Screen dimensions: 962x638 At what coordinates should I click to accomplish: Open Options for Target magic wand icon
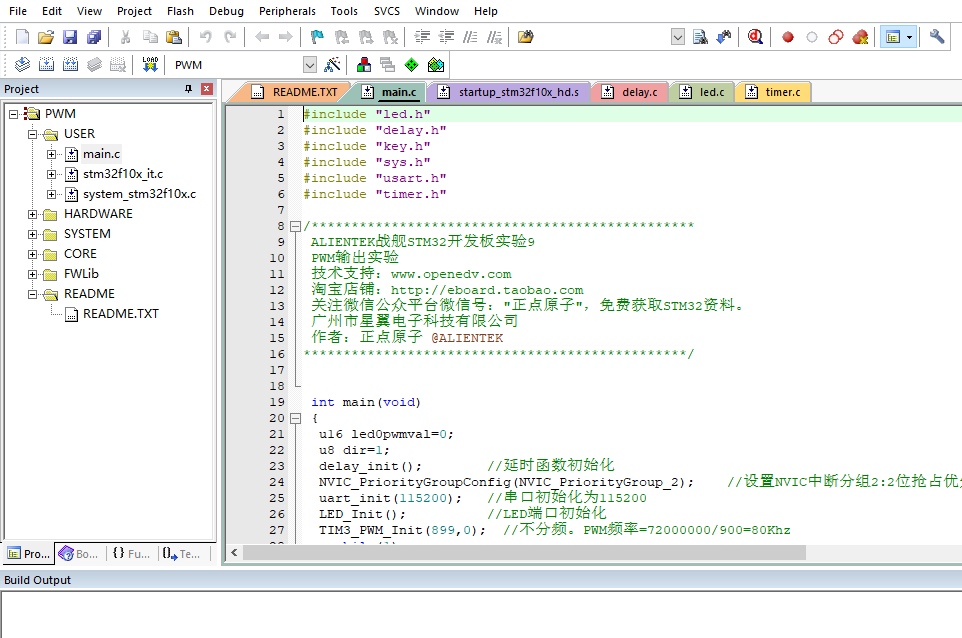point(332,64)
